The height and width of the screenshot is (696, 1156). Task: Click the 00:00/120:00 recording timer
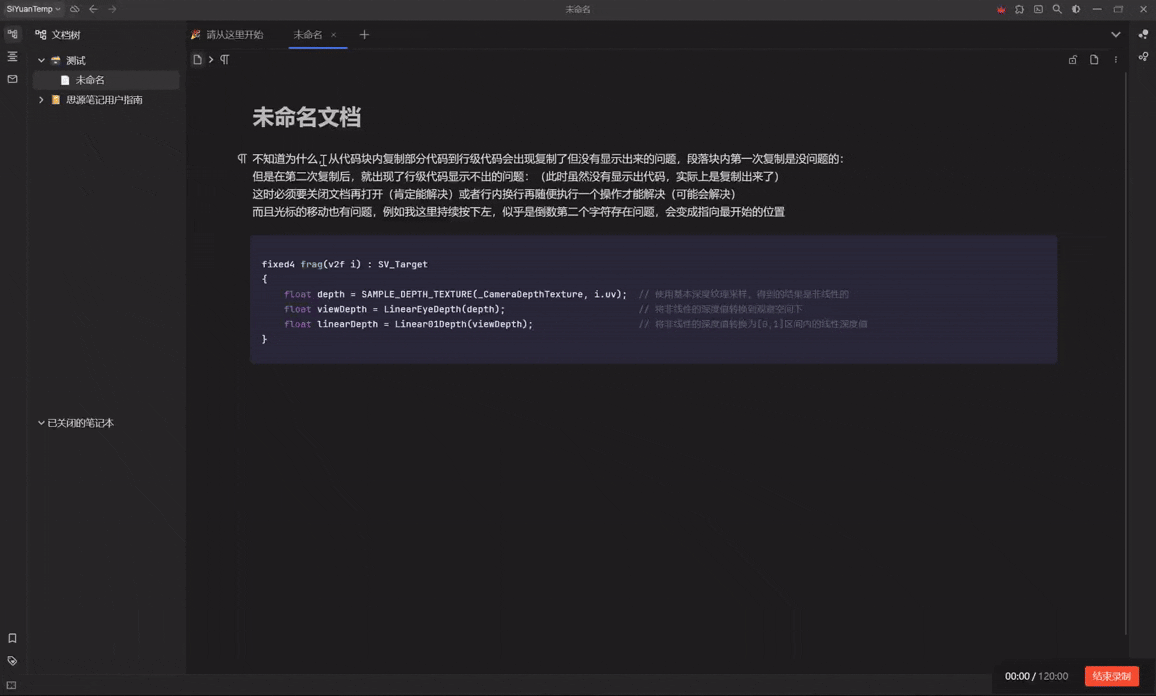pos(1038,676)
